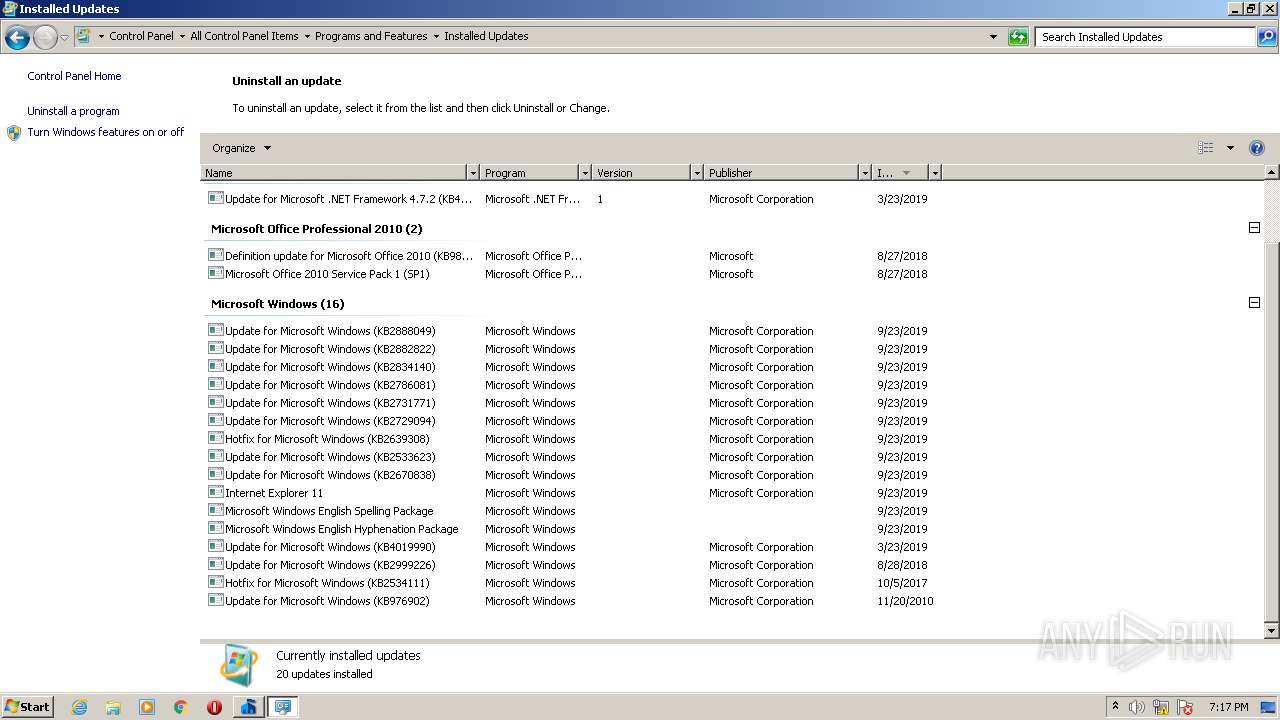Sort list by Publisher column header
Screen dimensions: 1280x720
[781, 173]
